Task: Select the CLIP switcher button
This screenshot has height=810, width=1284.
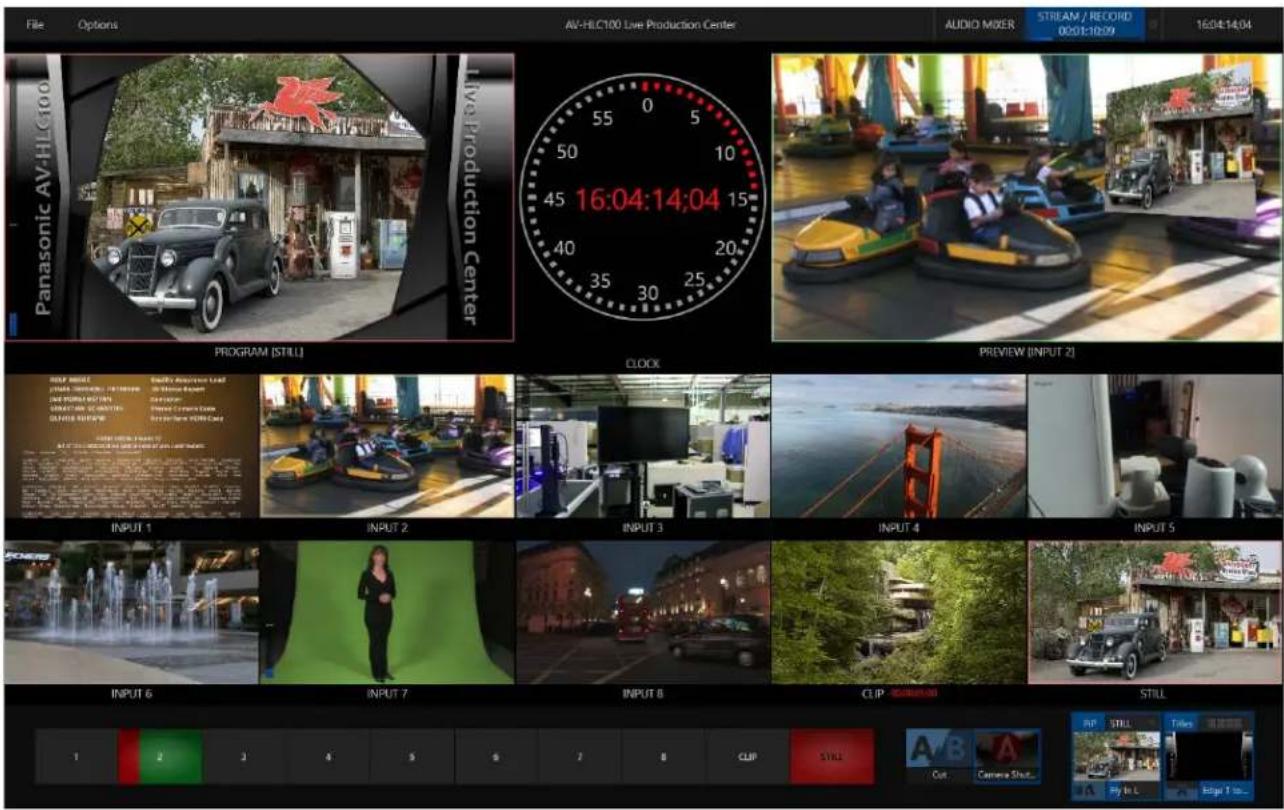Action: coord(748,757)
